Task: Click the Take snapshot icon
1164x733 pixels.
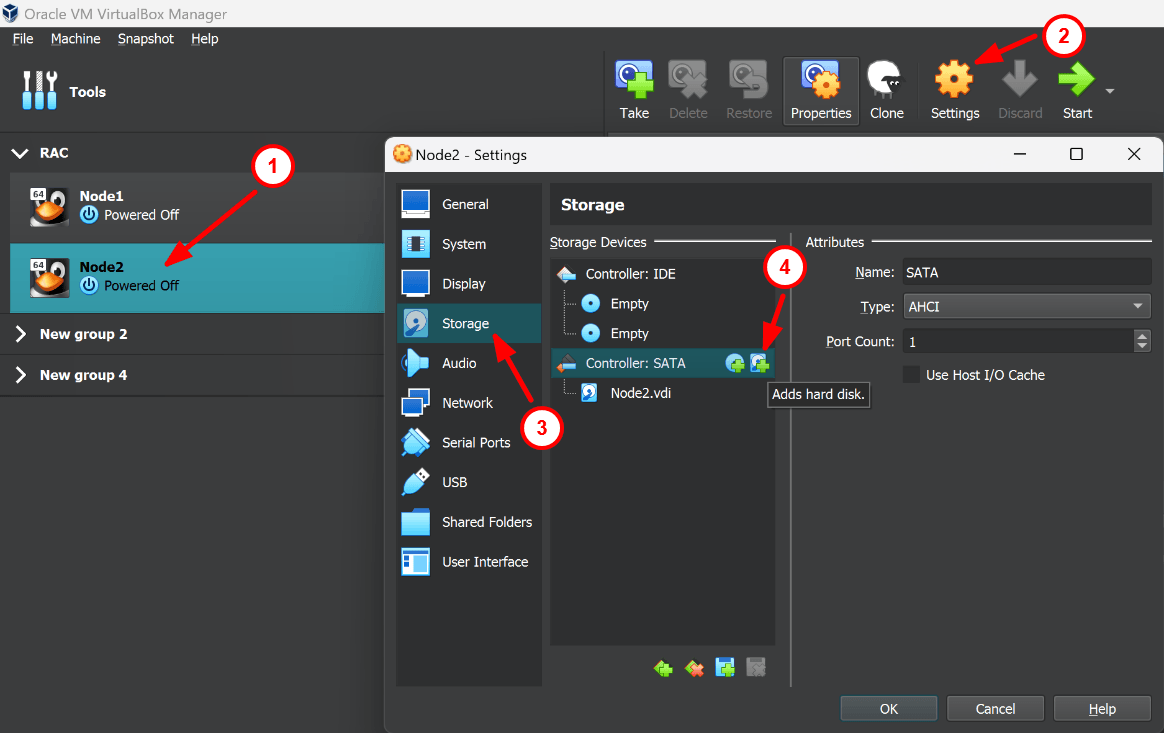Action: tap(634, 80)
